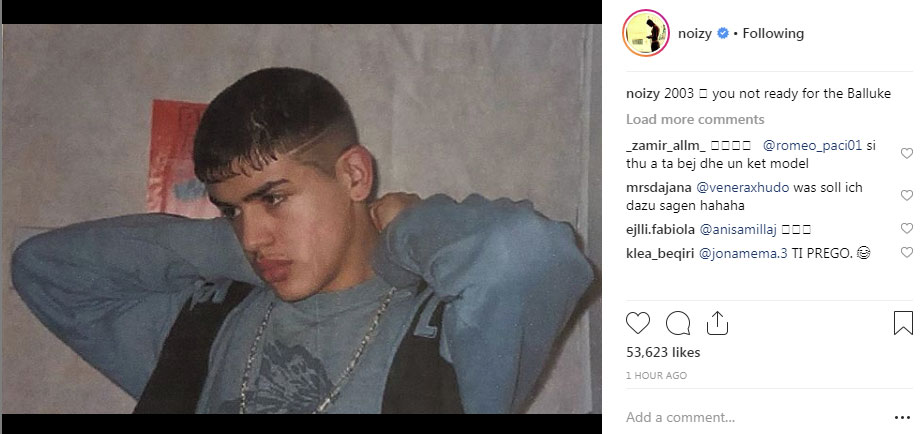920x434 pixels.
Task: Save post with bookmark icon
Action: tap(903, 323)
